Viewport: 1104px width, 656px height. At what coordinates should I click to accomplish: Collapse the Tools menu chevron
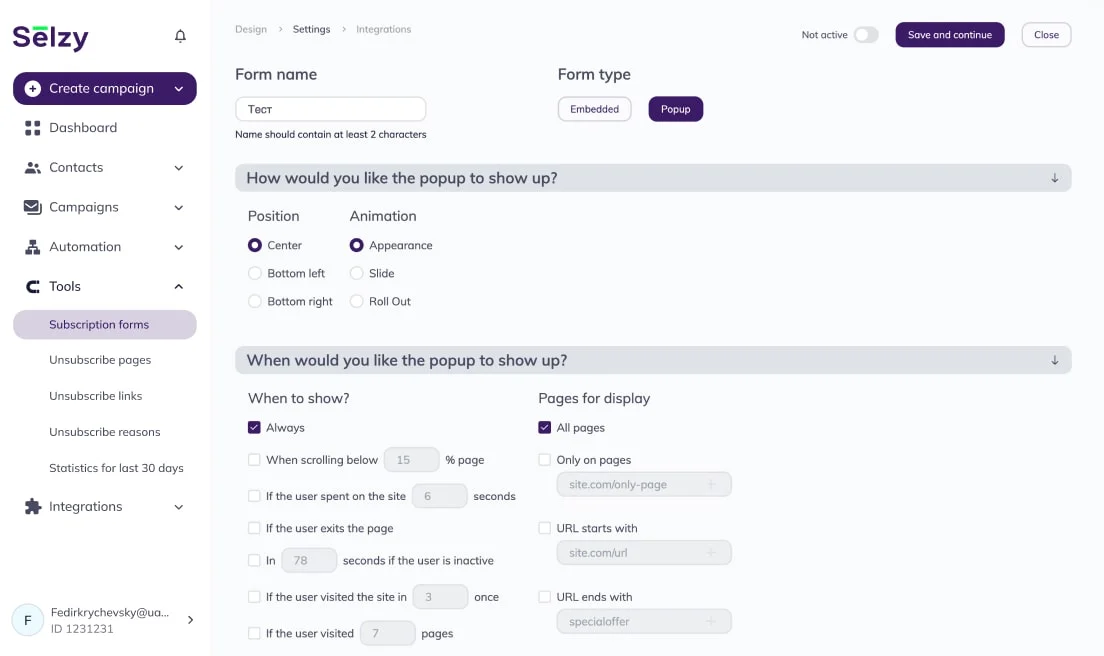179,287
